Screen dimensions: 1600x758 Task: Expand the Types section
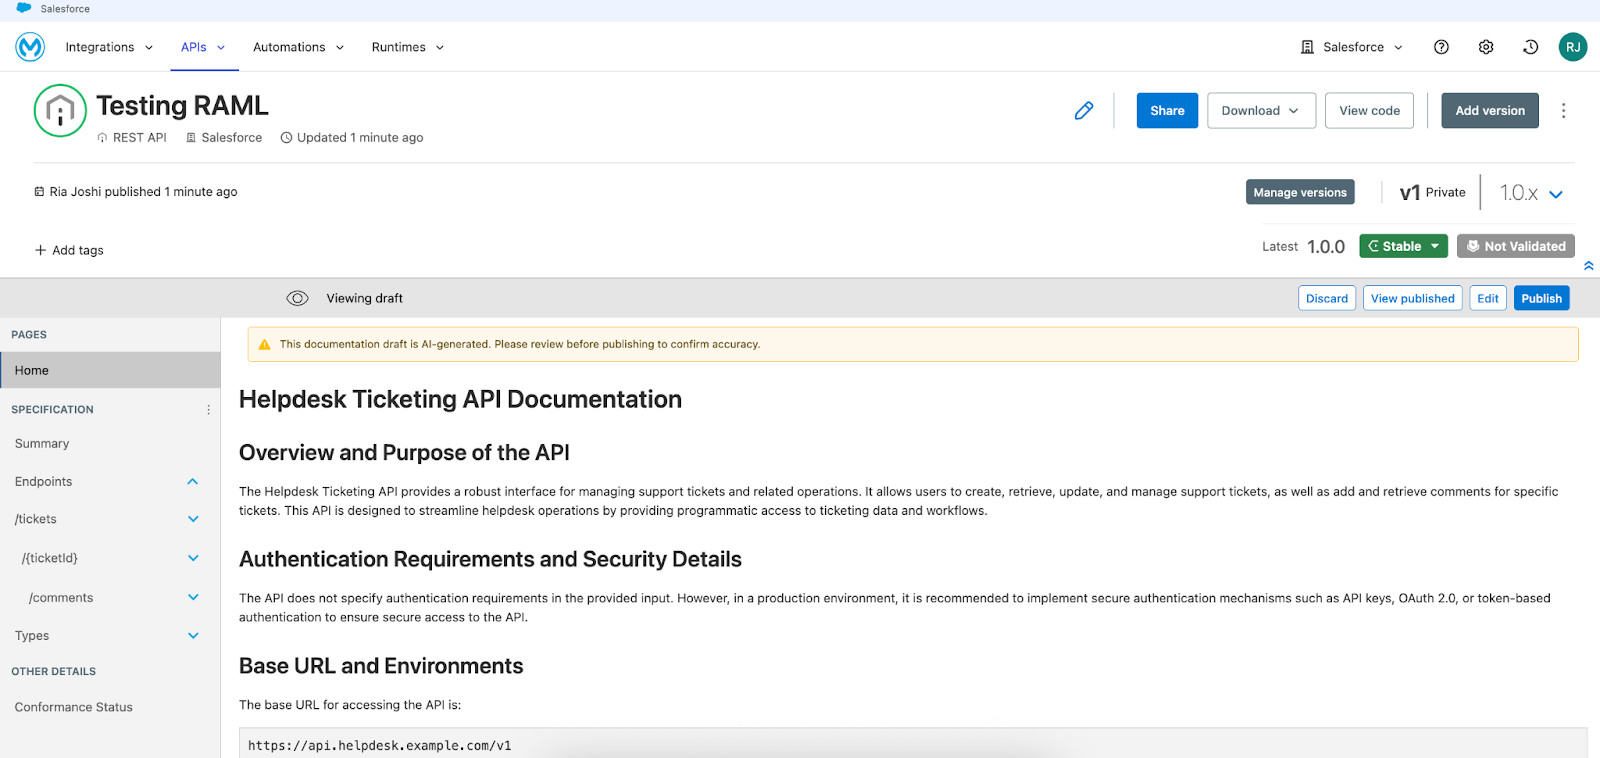193,636
